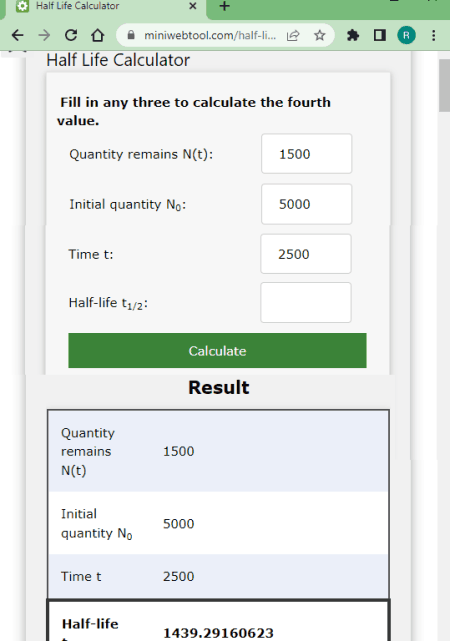Go back using the browser back arrow

point(18,36)
